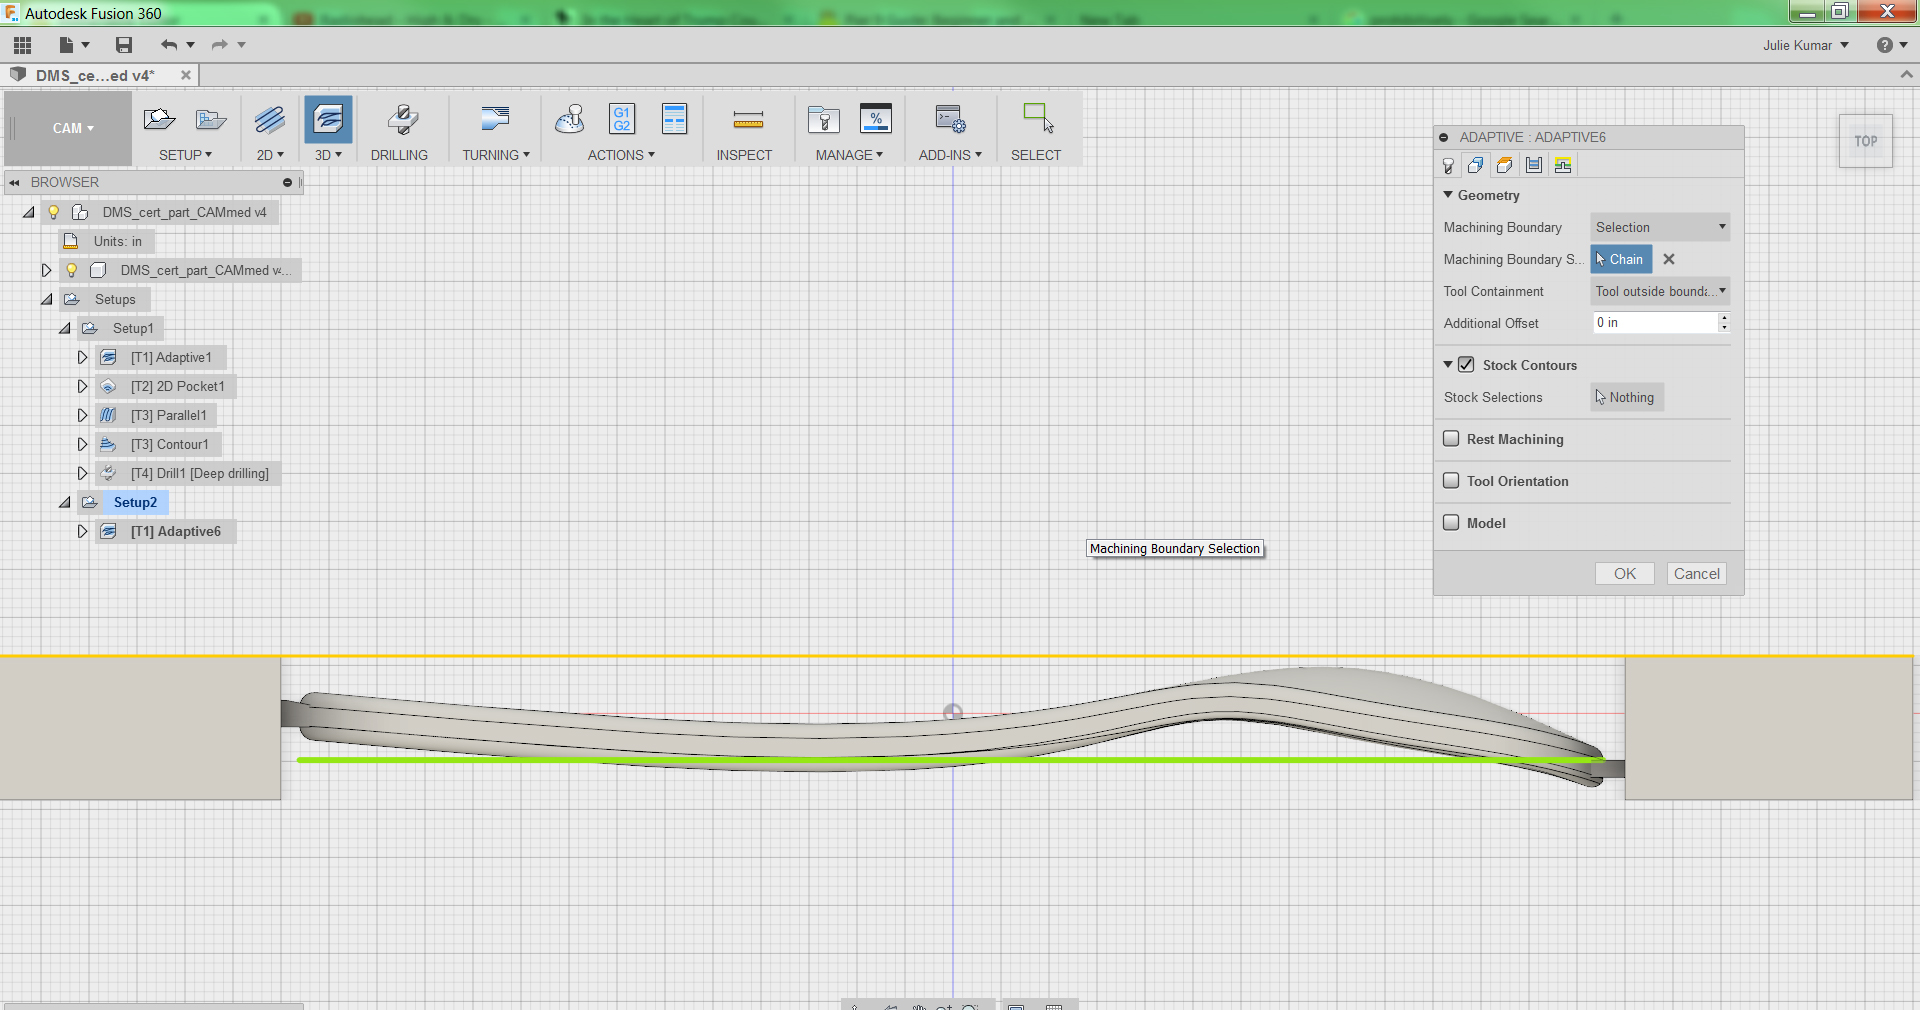Viewport: 1920px width, 1010px height.
Task: Open the Machining Boundary Selection dropdown
Action: click(1660, 227)
